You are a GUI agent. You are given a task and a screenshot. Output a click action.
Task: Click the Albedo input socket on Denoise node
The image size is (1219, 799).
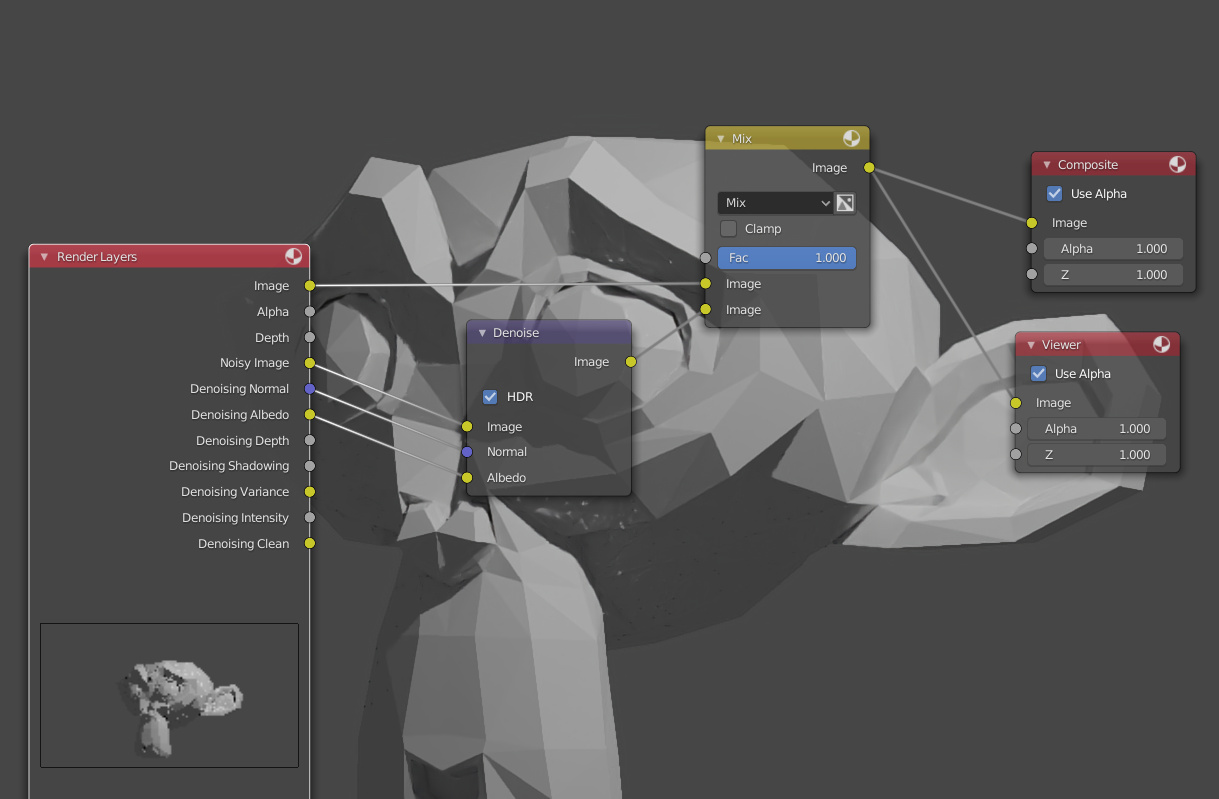point(466,478)
